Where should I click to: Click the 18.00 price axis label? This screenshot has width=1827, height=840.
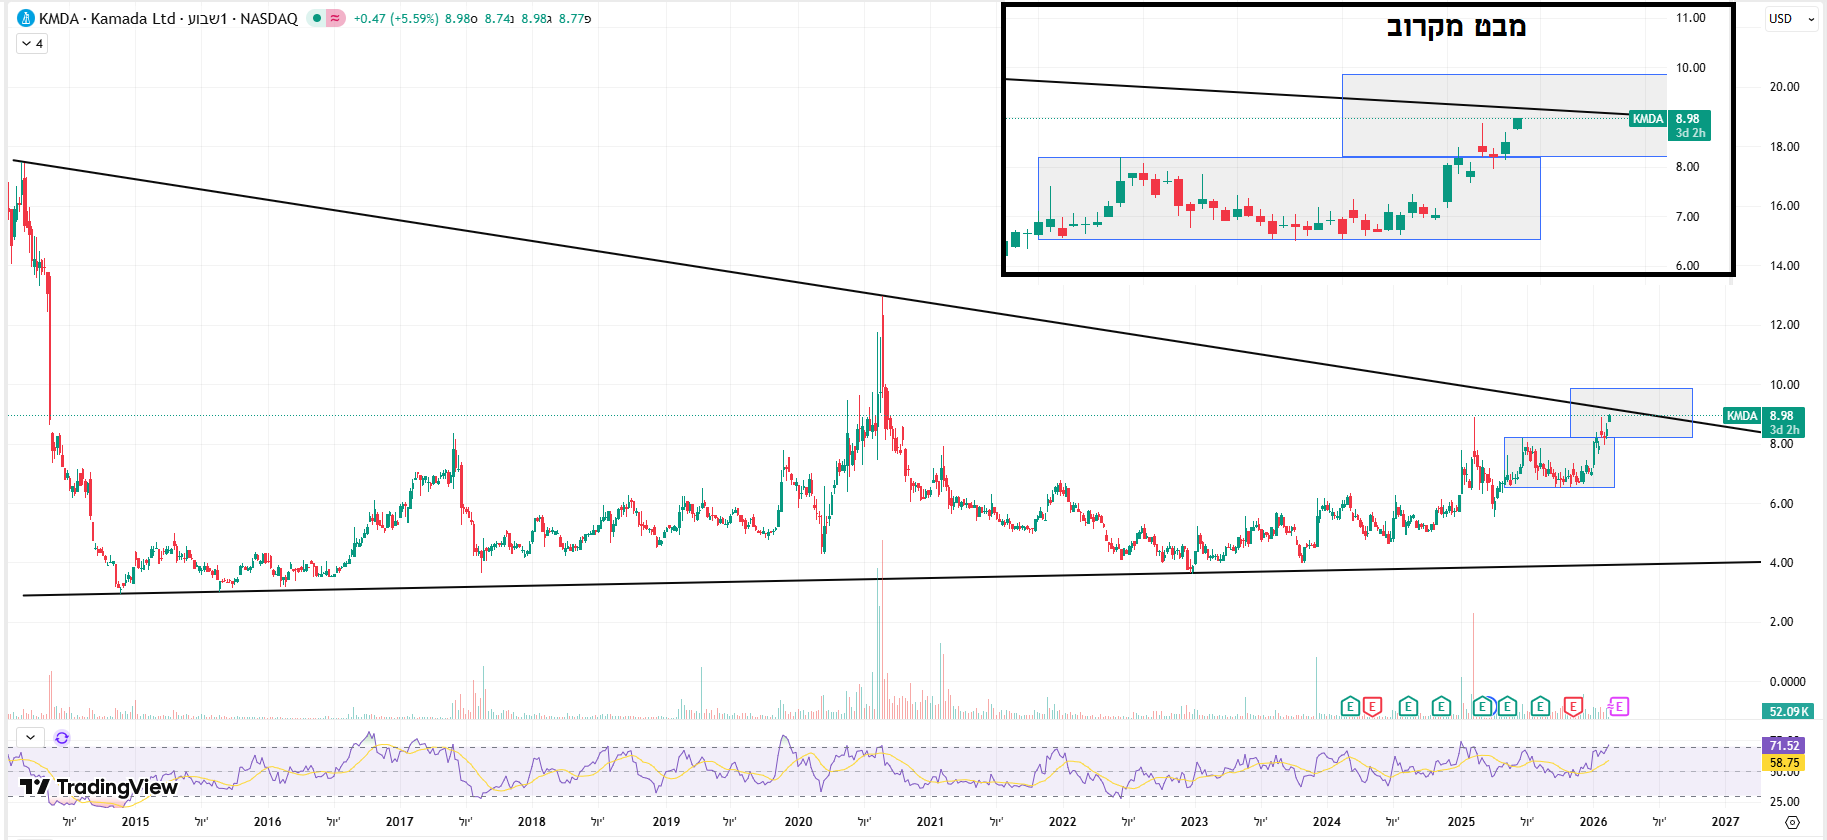[1784, 147]
